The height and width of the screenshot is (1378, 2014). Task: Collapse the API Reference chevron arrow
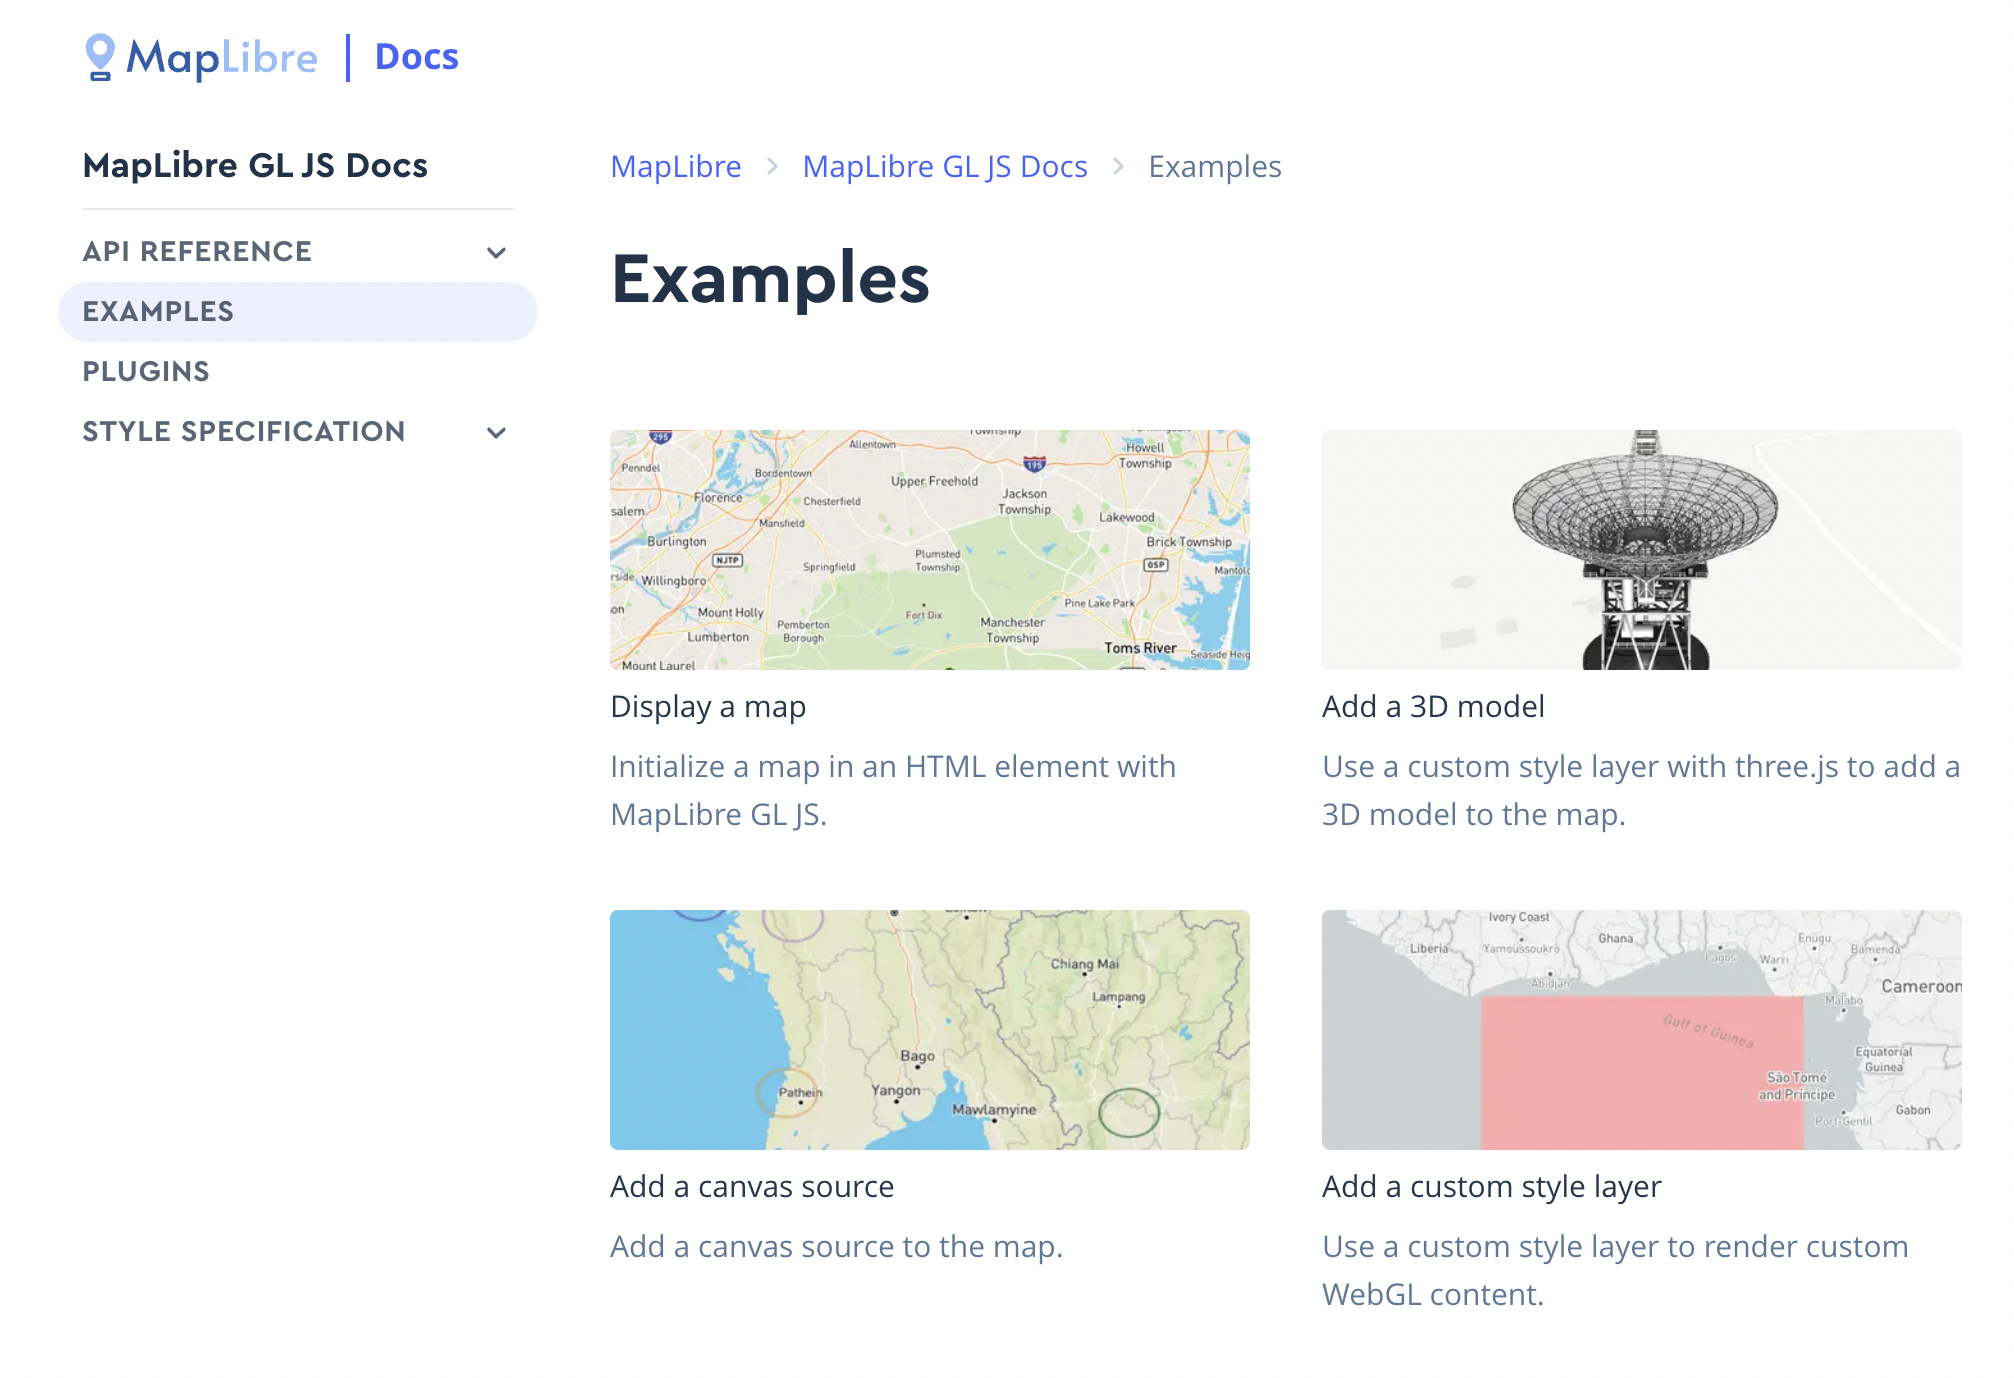497,252
